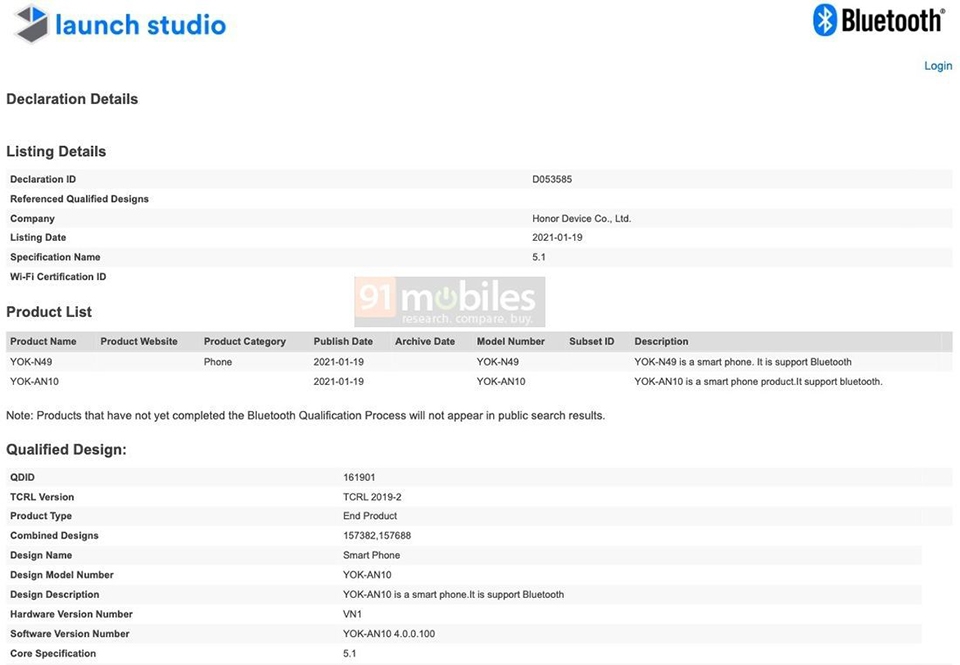Select Hardware Version Number value VN1
Image resolution: width=960 pixels, height=665 pixels.
tap(352, 614)
